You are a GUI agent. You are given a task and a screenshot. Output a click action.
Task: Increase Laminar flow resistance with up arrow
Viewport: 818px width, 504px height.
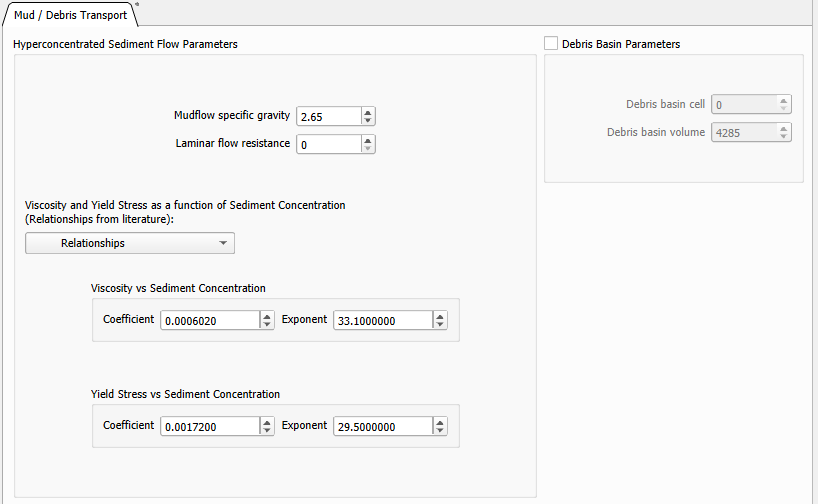tap(368, 140)
